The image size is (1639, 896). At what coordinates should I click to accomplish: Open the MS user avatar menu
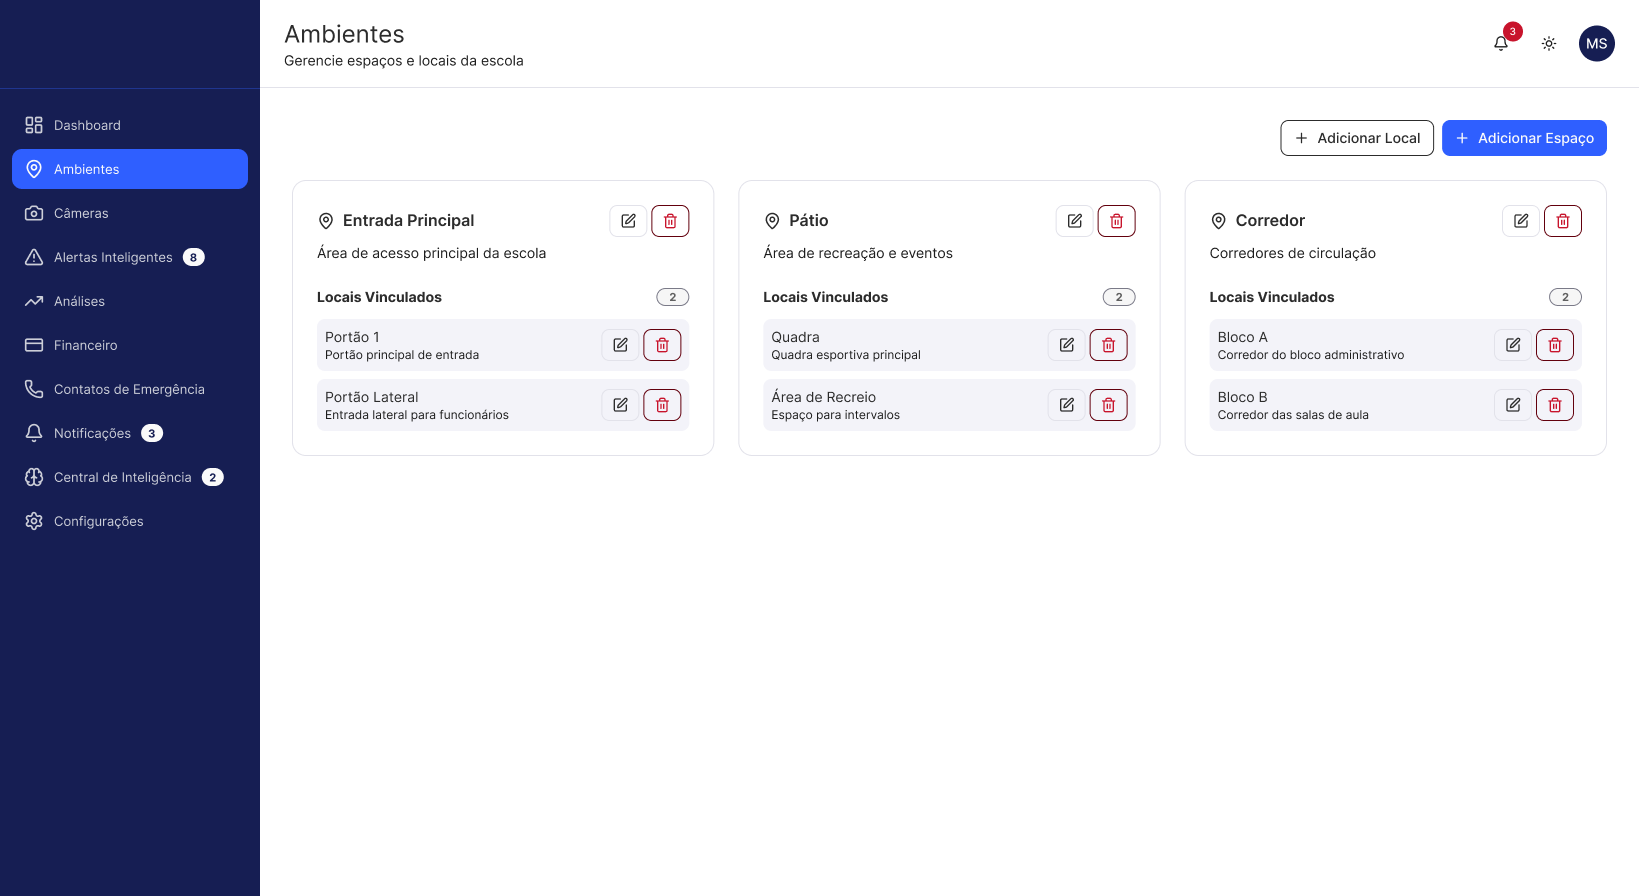pyautogui.click(x=1597, y=43)
